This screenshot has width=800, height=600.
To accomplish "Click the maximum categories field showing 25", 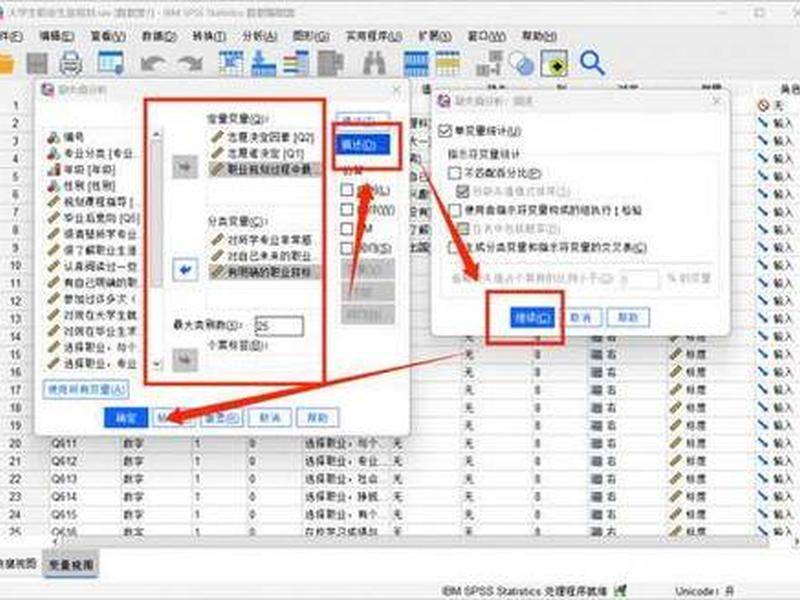I will pos(279,326).
